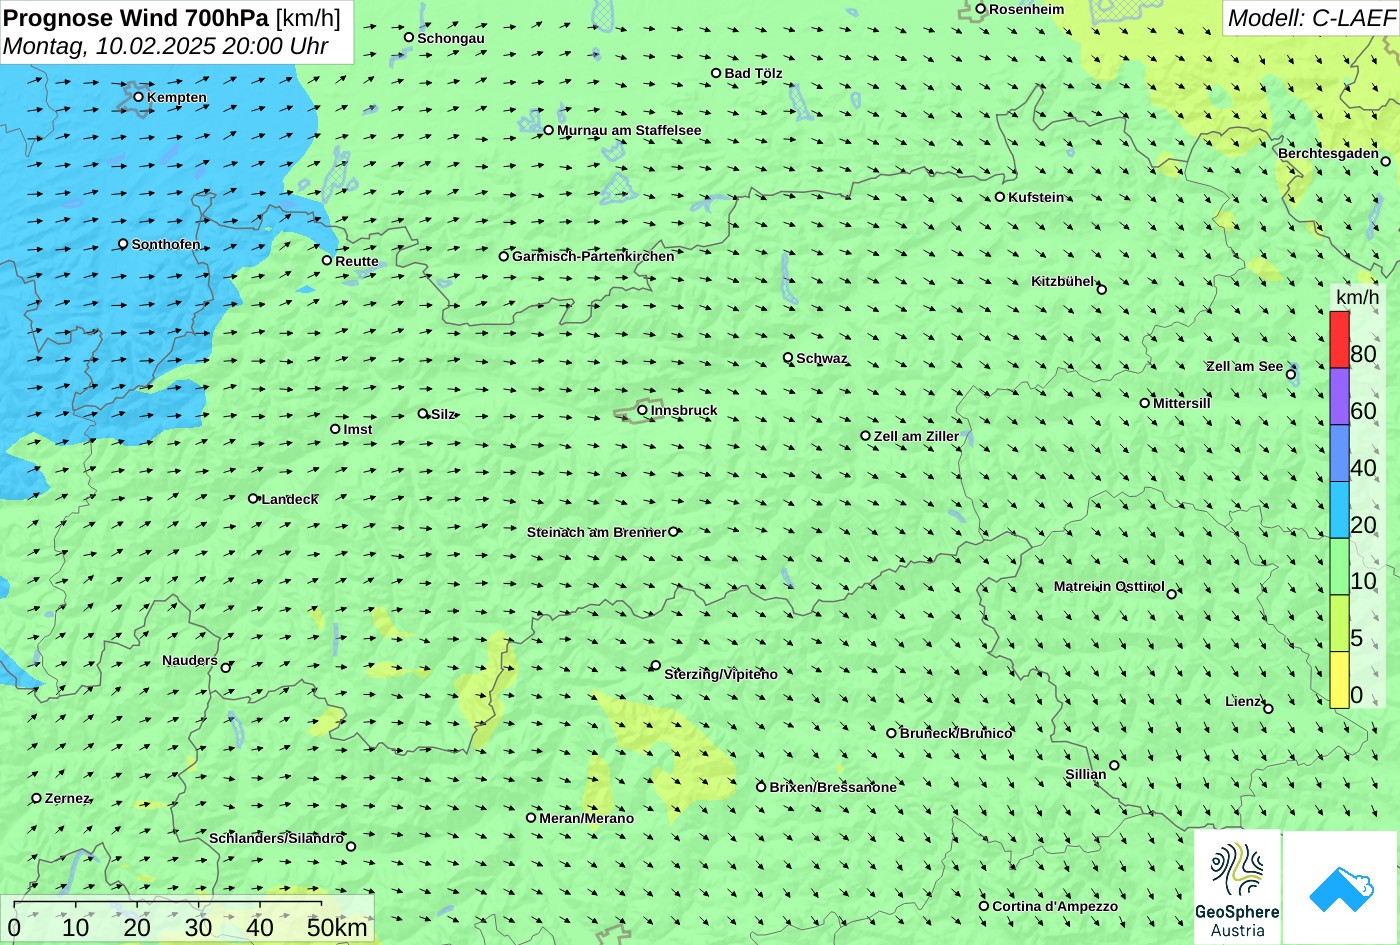Click the 'Modell: C-LAEF' label
Viewport: 1400px width, 945px height.
pos(1310,18)
